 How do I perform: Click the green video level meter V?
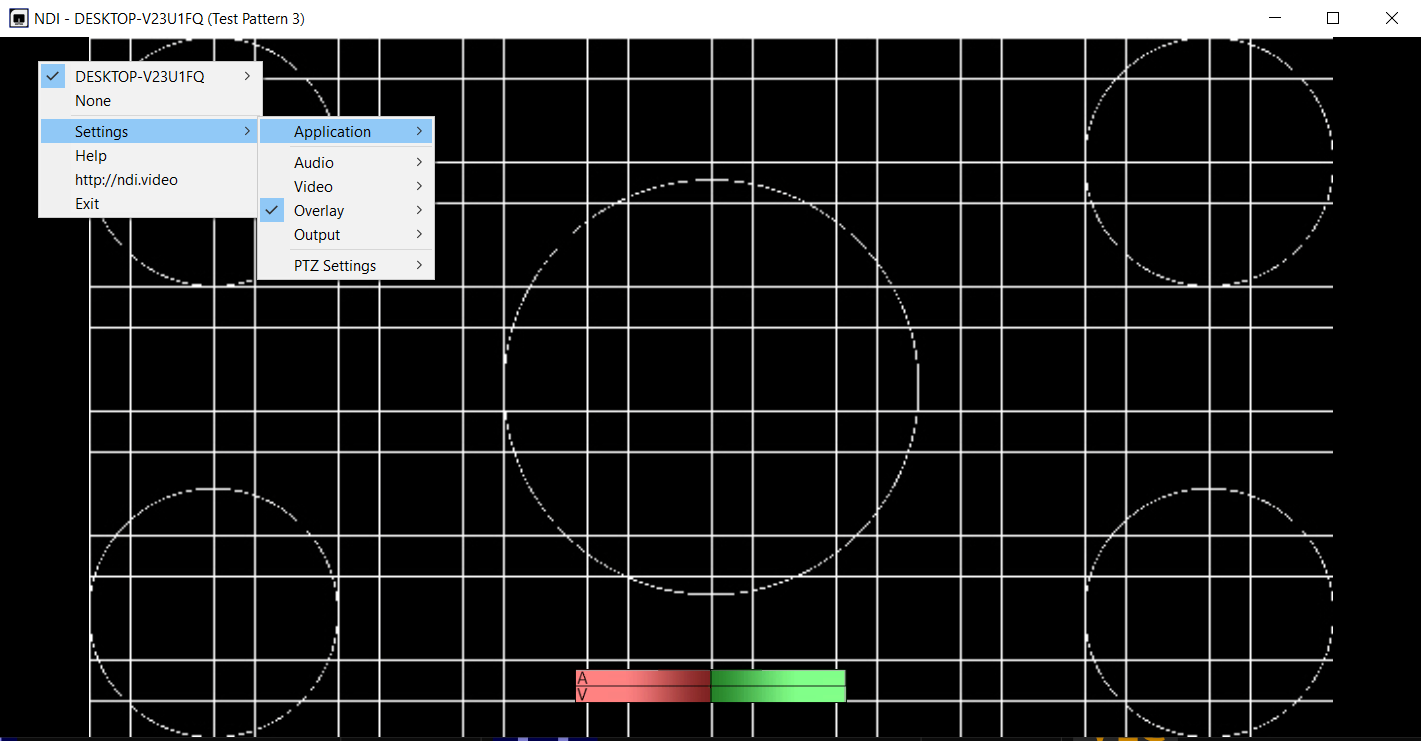point(778,694)
